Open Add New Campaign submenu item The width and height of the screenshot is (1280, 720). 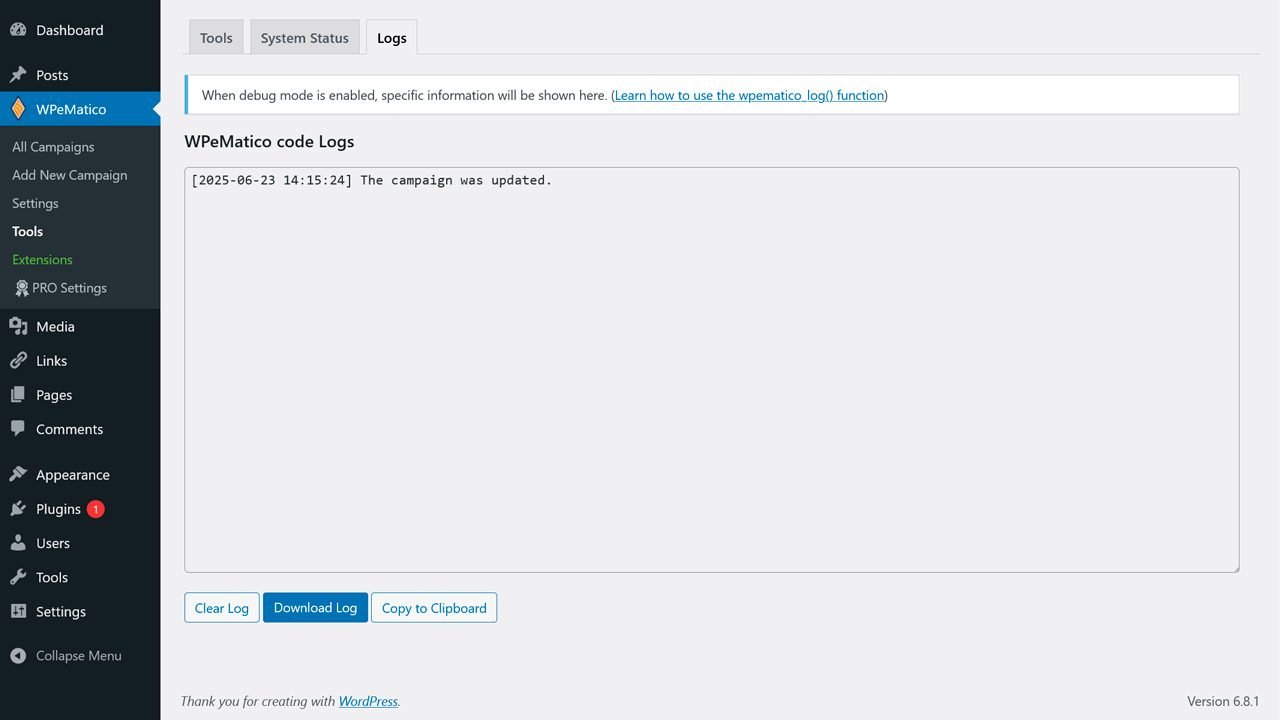(70, 175)
